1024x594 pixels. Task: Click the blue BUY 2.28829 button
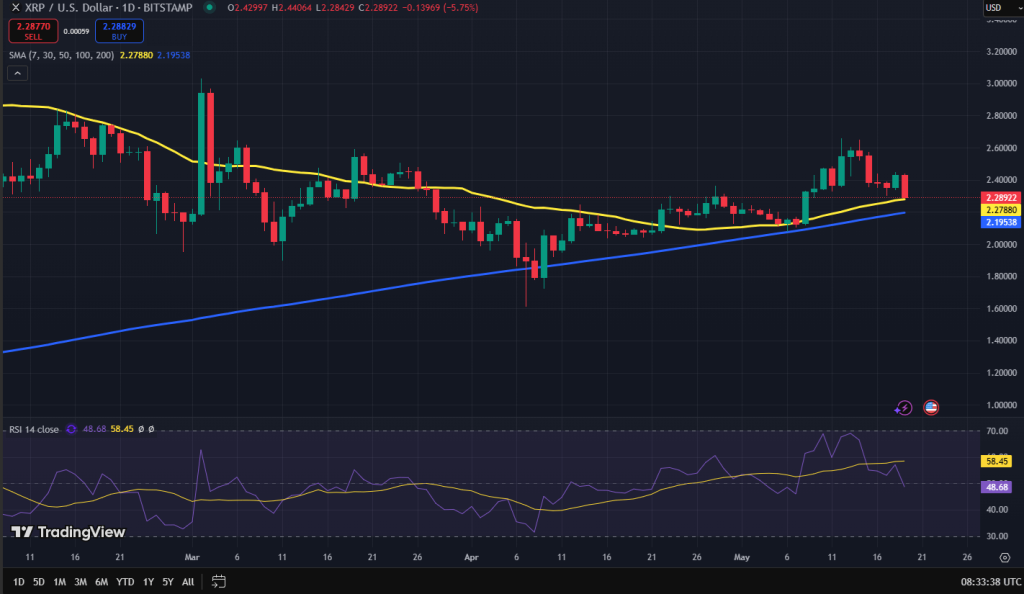click(120, 31)
